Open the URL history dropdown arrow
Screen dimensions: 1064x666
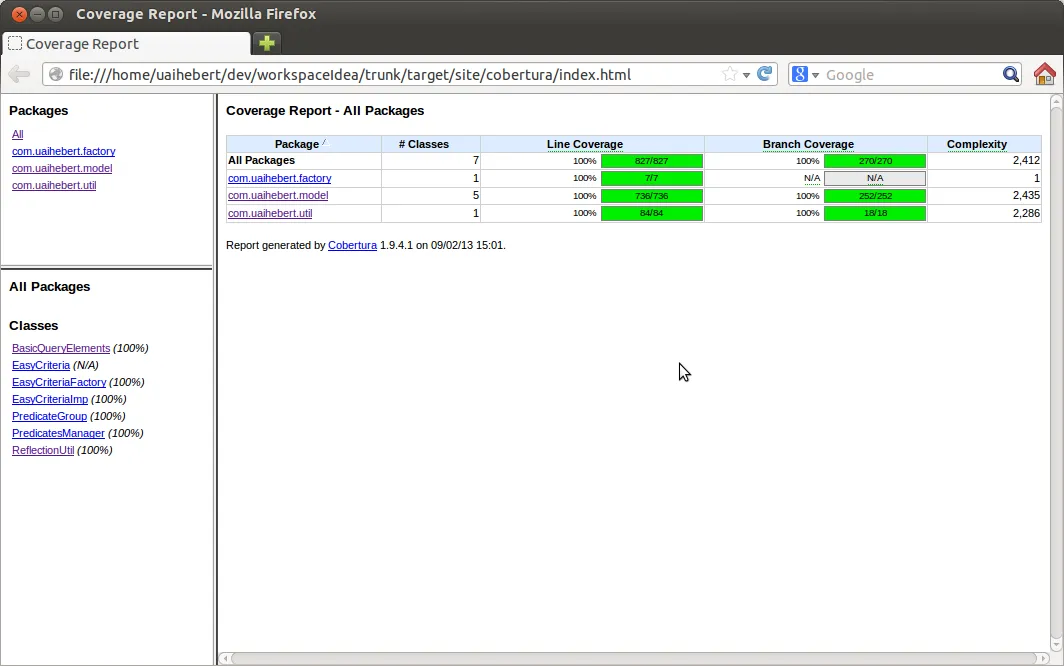point(746,75)
